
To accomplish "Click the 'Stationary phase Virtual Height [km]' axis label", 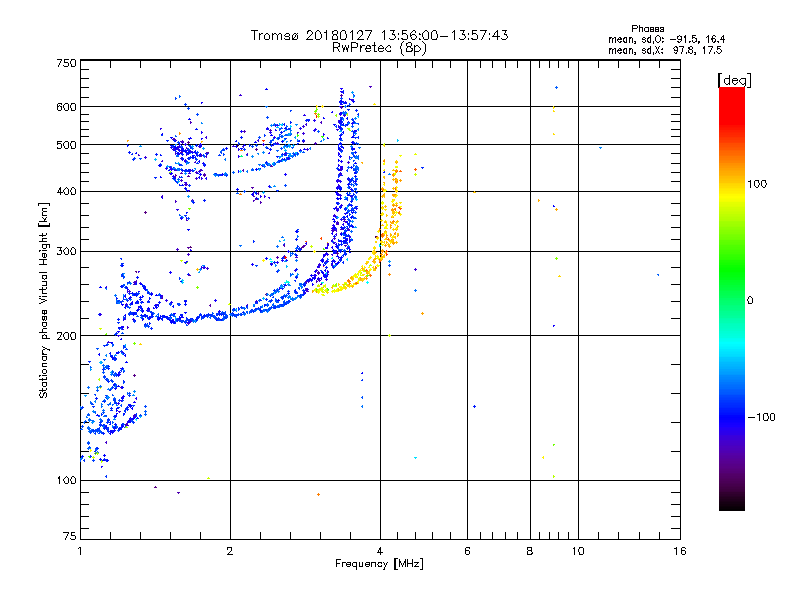I will [43, 300].
